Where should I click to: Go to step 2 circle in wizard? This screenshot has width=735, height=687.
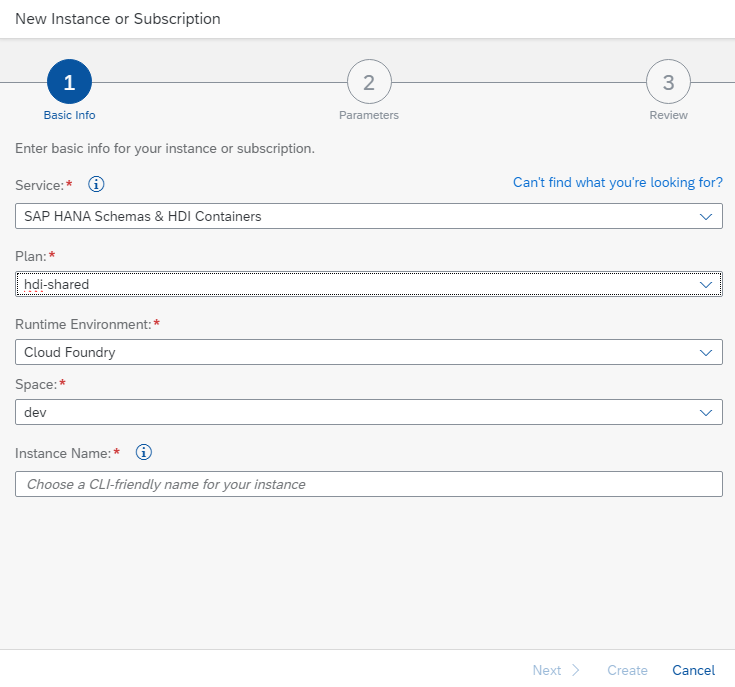click(368, 82)
